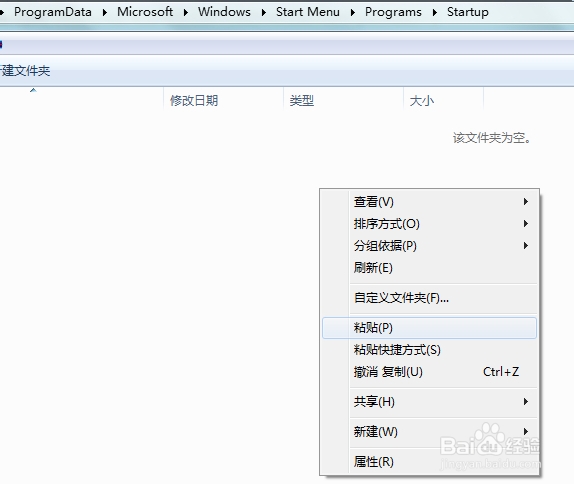The width and height of the screenshot is (574, 484).
Task: Click Microsoft in address breadcrumb
Action: 145,12
